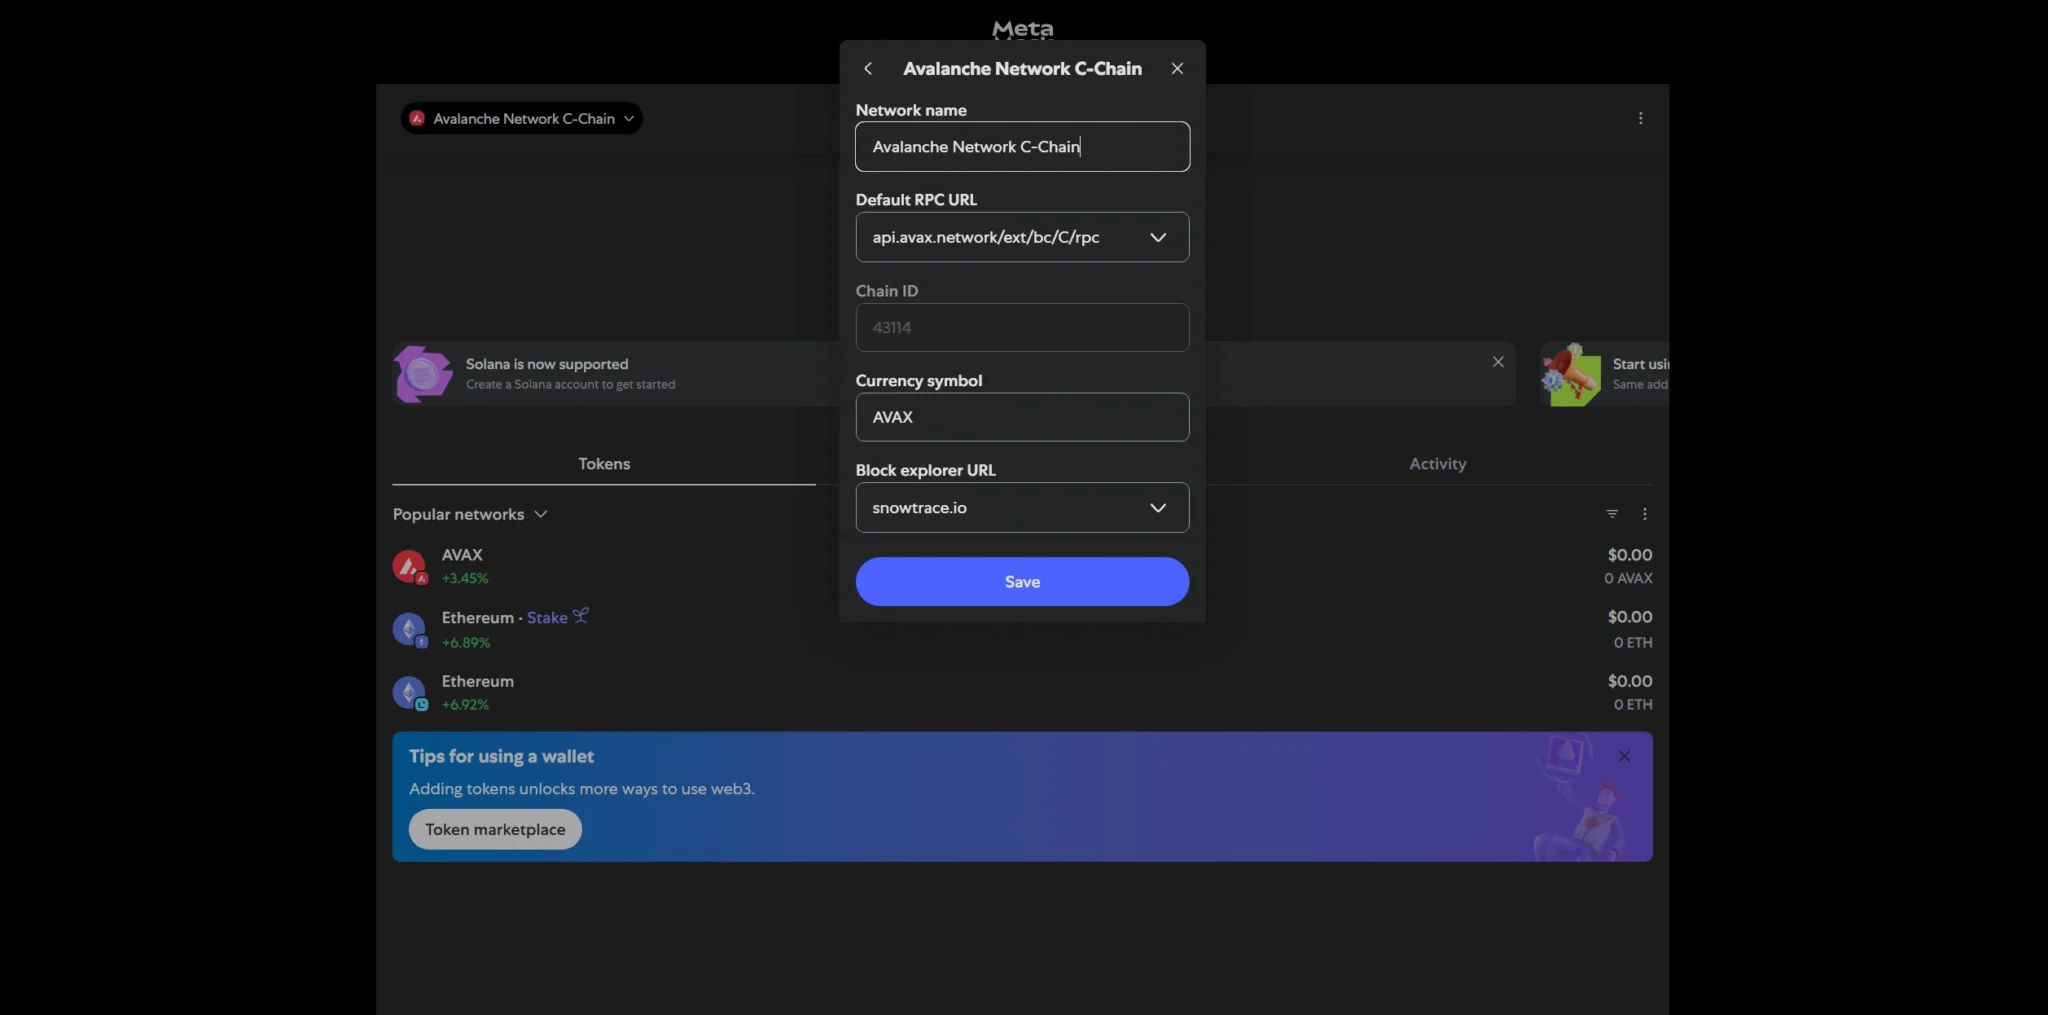Open the token list three-dot menu
The image size is (2048, 1015).
pyautogui.click(x=1644, y=514)
